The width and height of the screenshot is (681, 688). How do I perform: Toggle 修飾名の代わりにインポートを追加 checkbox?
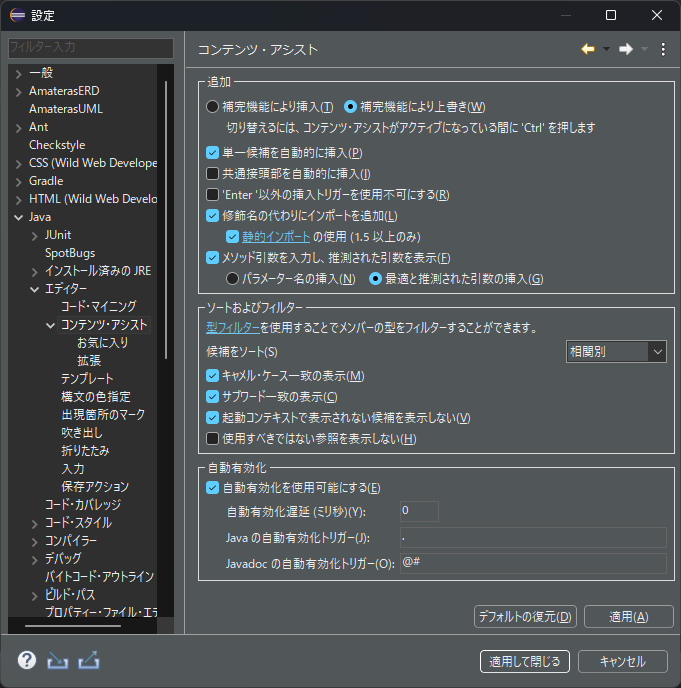click(212, 215)
